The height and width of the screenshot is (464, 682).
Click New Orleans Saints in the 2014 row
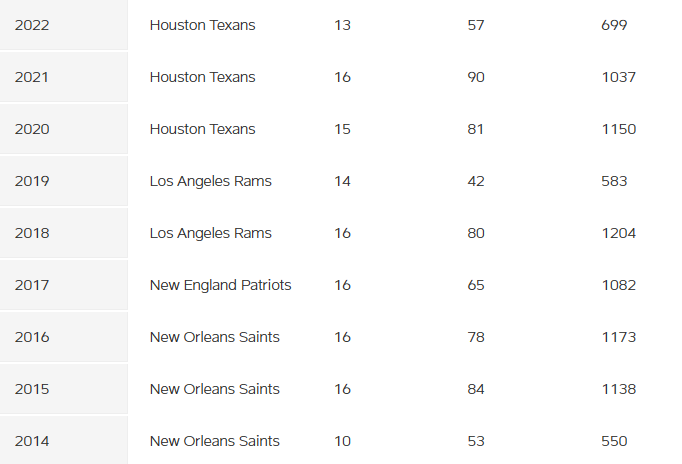click(x=214, y=441)
